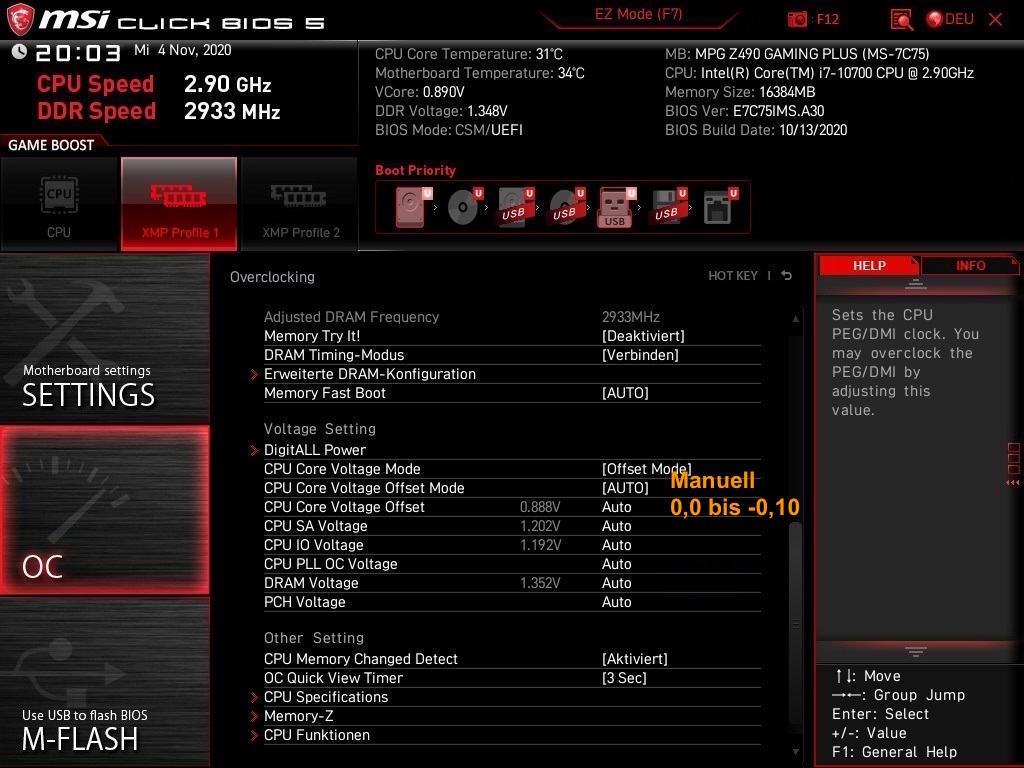1024x768 pixels.
Task: Select Adjusted DRAM Frequency 2933MHz row
Action: 512,317
